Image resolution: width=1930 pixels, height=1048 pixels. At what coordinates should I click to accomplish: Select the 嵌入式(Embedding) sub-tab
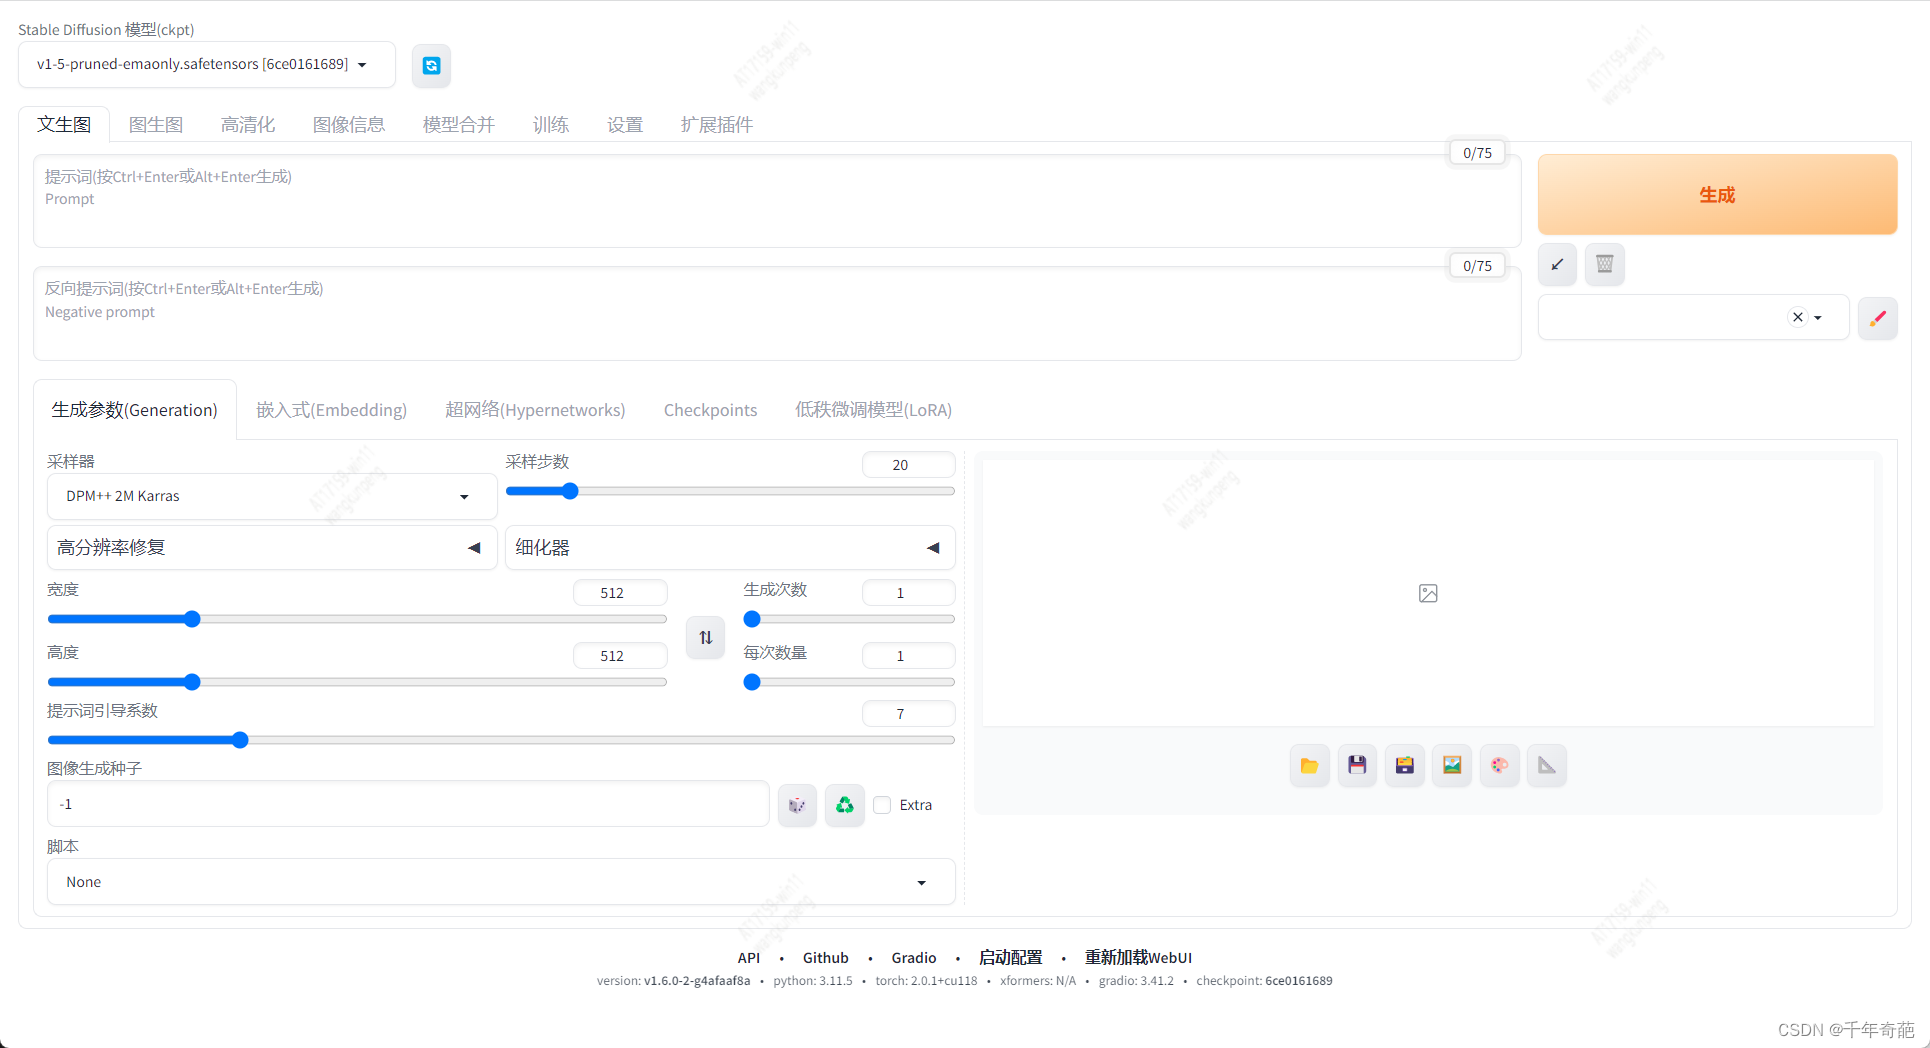coord(332,410)
